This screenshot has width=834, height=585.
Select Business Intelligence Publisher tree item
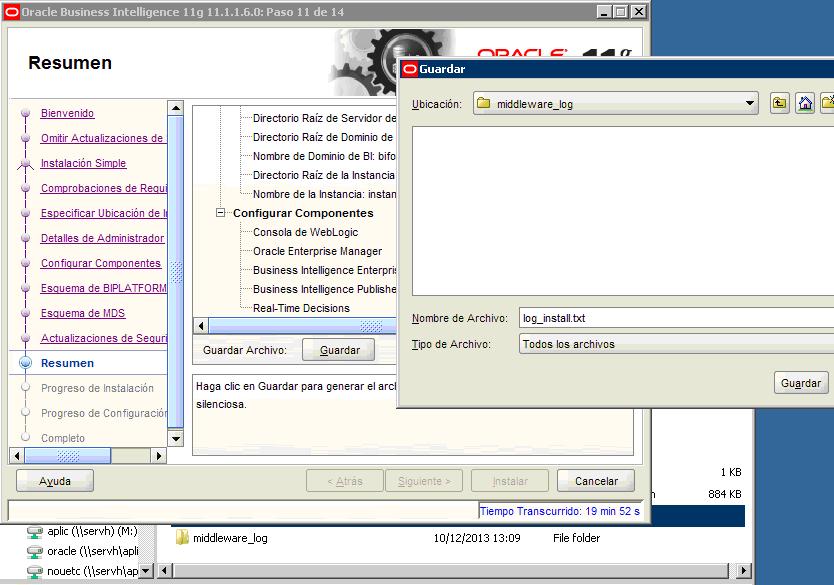coord(324,289)
